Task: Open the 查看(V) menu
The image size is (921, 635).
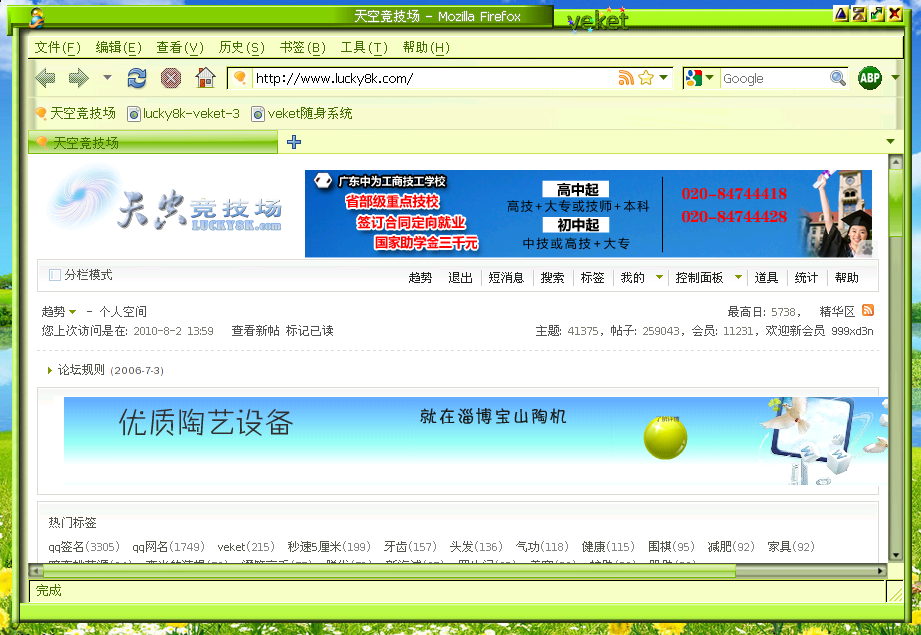Action: click(180, 48)
